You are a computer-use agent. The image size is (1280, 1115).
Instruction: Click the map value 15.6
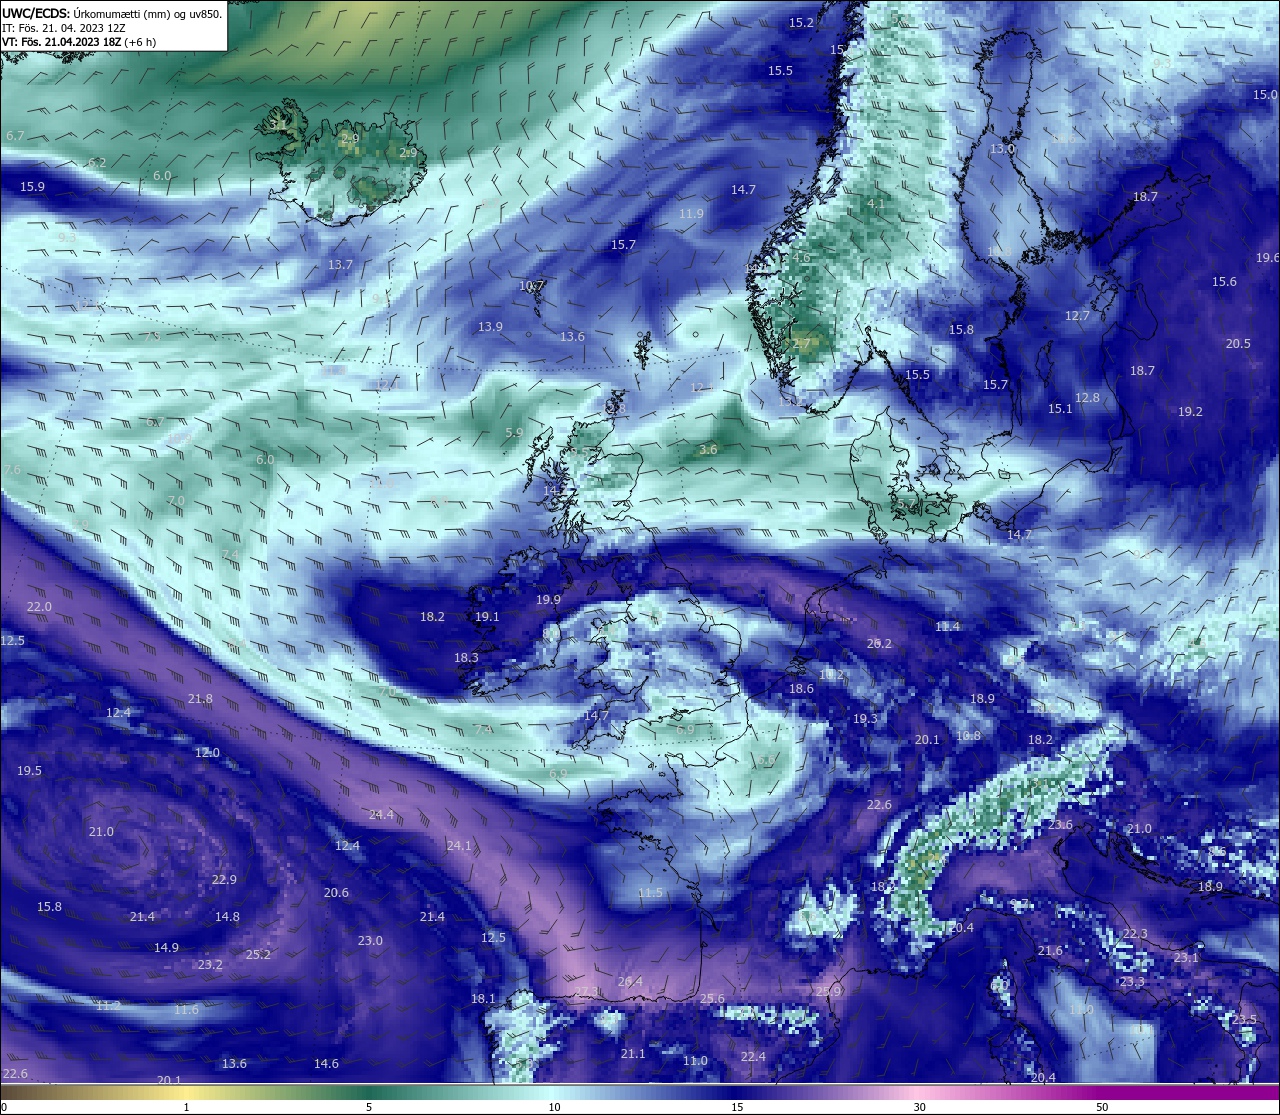[1224, 281]
